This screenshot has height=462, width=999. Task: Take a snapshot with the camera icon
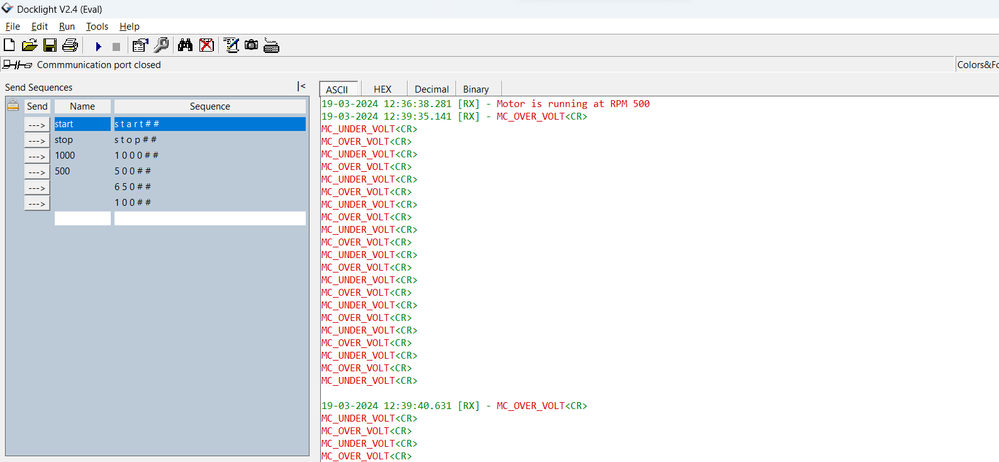coord(252,45)
